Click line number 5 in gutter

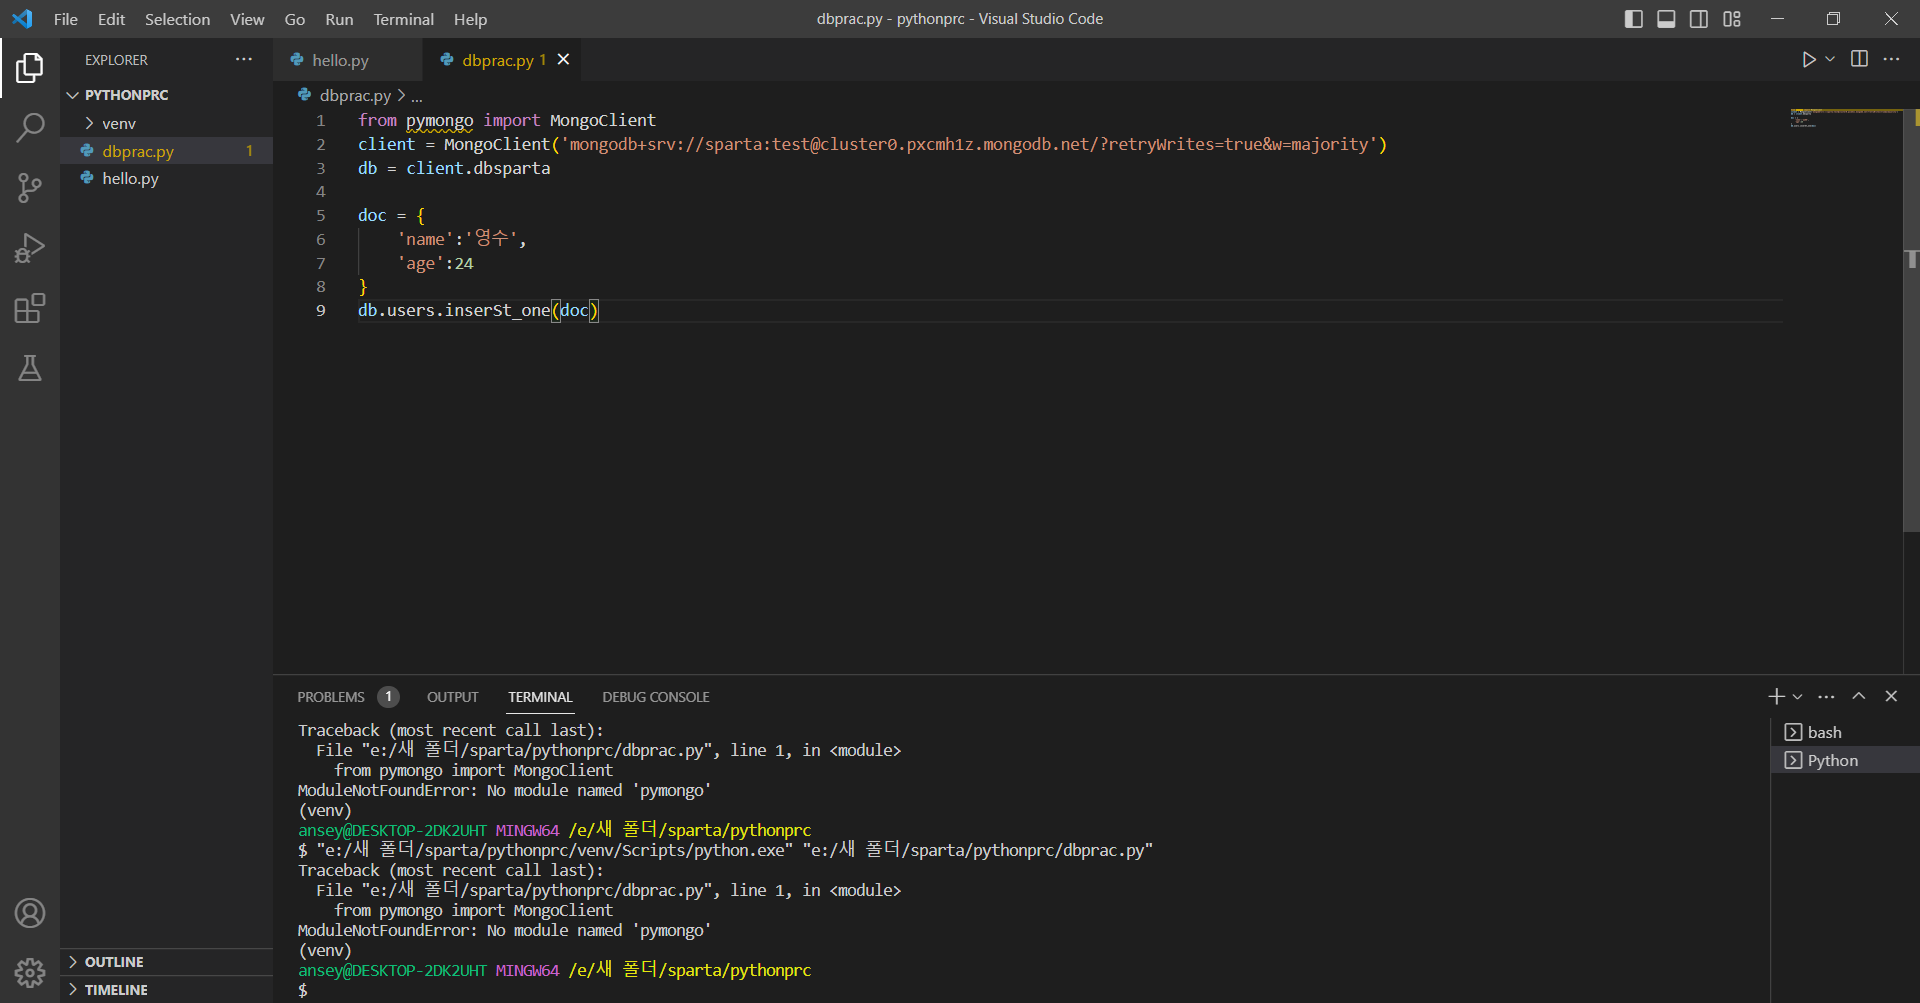[321, 216]
